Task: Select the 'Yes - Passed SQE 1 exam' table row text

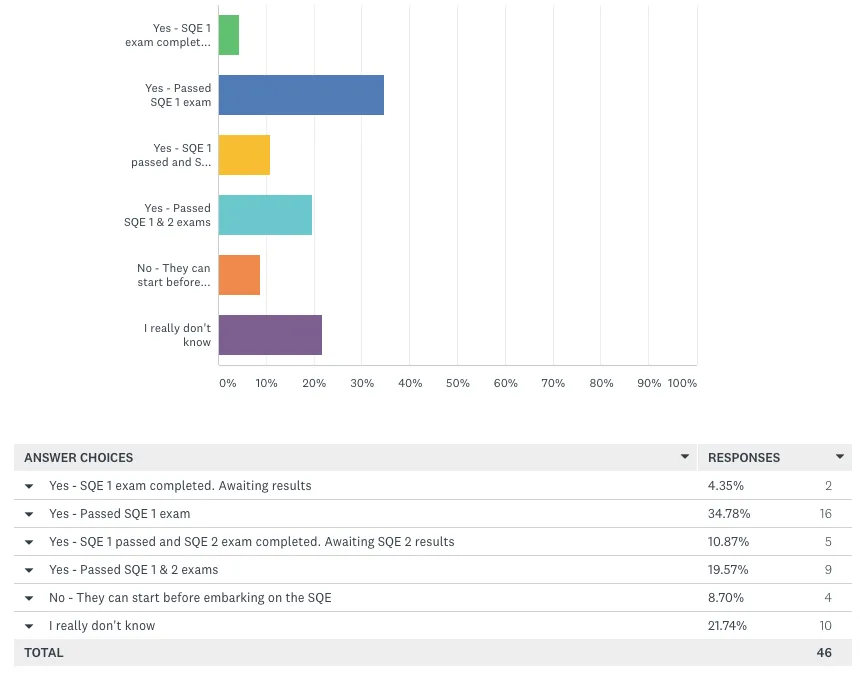Action: click(120, 514)
